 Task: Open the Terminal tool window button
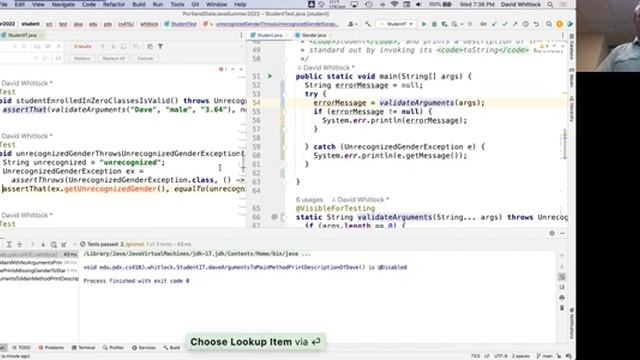click(x=83, y=347)
